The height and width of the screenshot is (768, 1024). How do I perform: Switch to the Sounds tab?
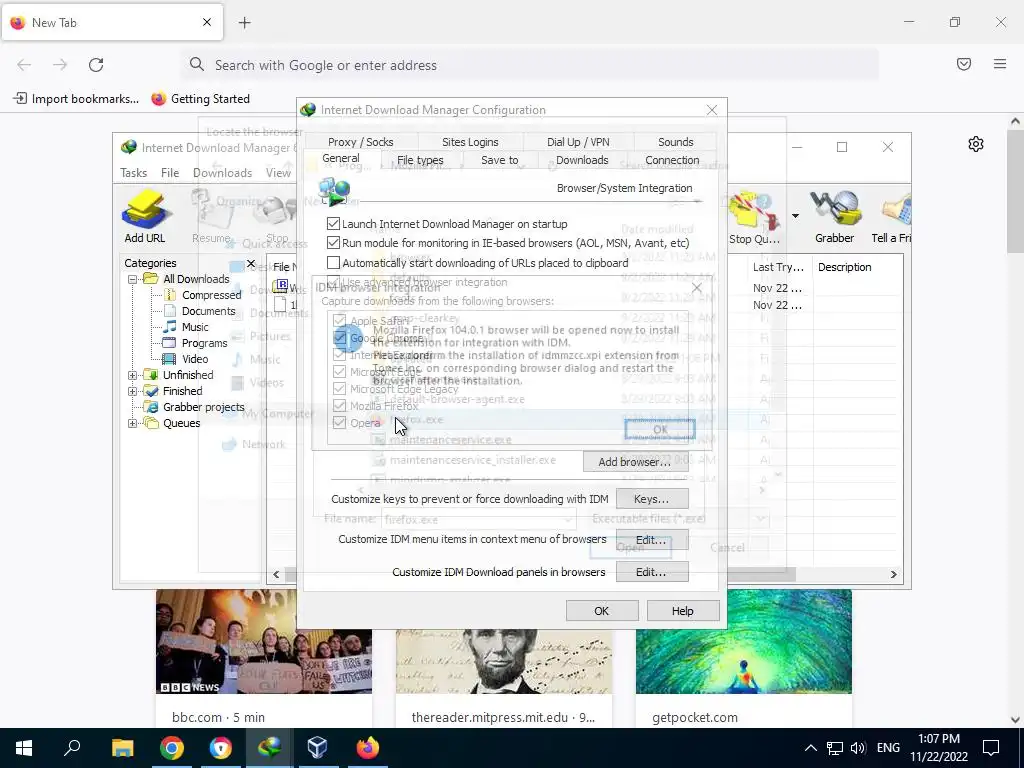tap(675, 142)
